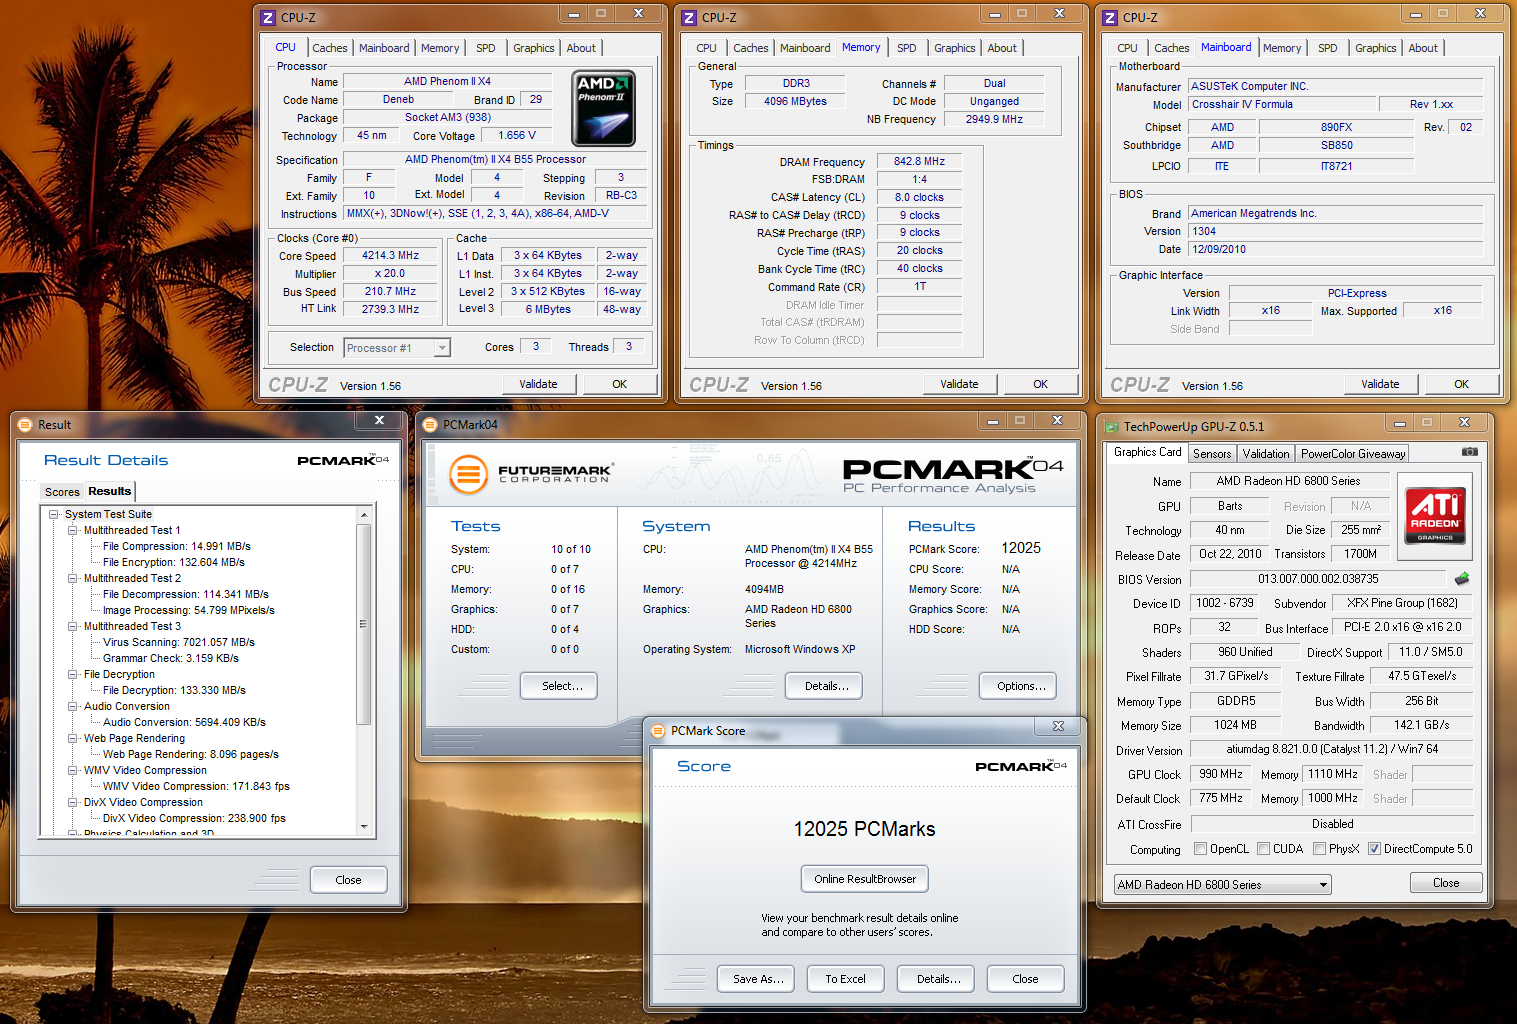Click the GPU-Z title bar icon
Screen dimensions: 1517x1024
pos(1111,426)
